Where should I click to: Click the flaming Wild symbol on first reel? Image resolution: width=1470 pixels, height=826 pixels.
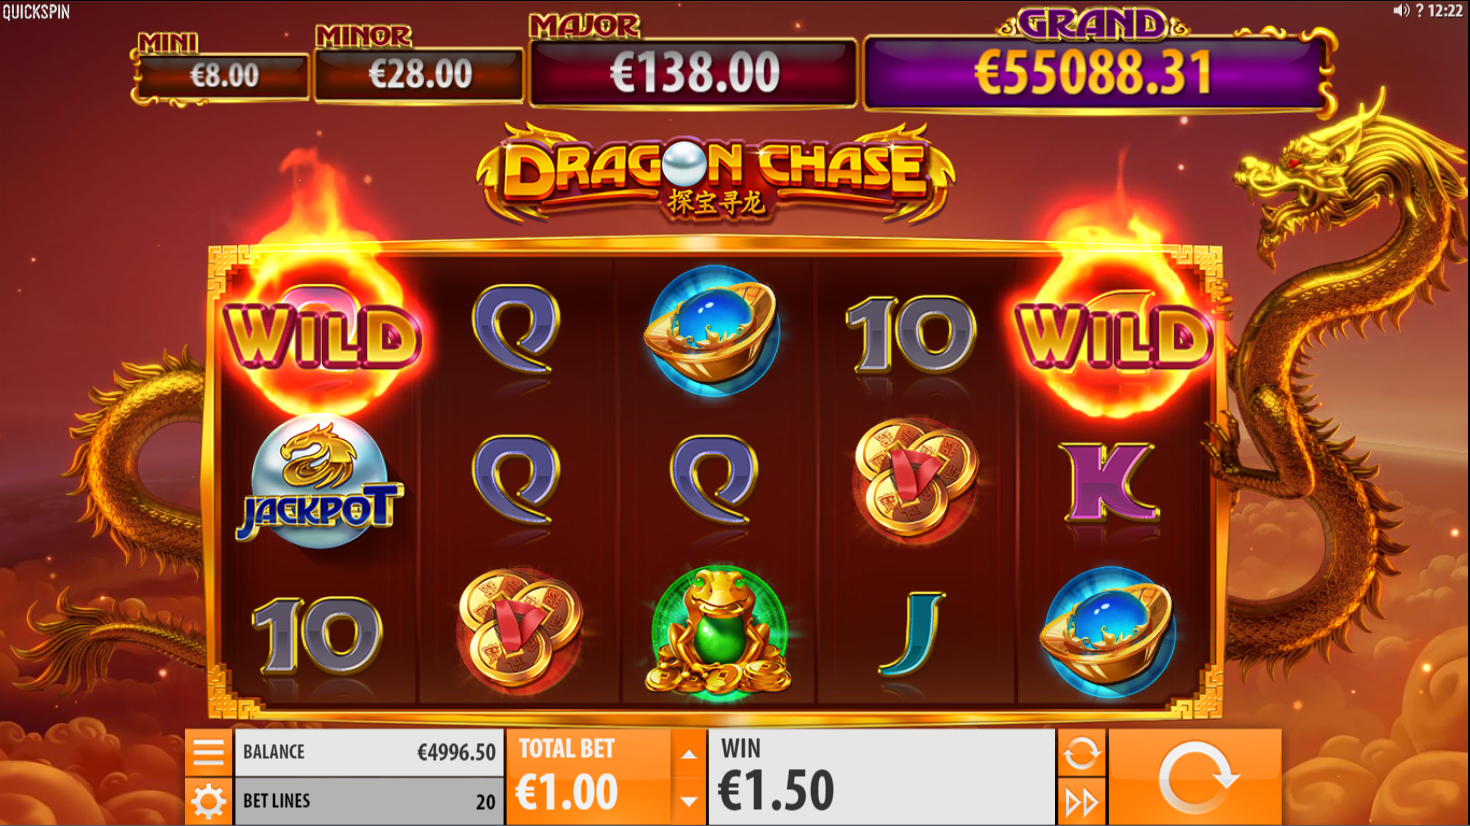pos(322,335)
